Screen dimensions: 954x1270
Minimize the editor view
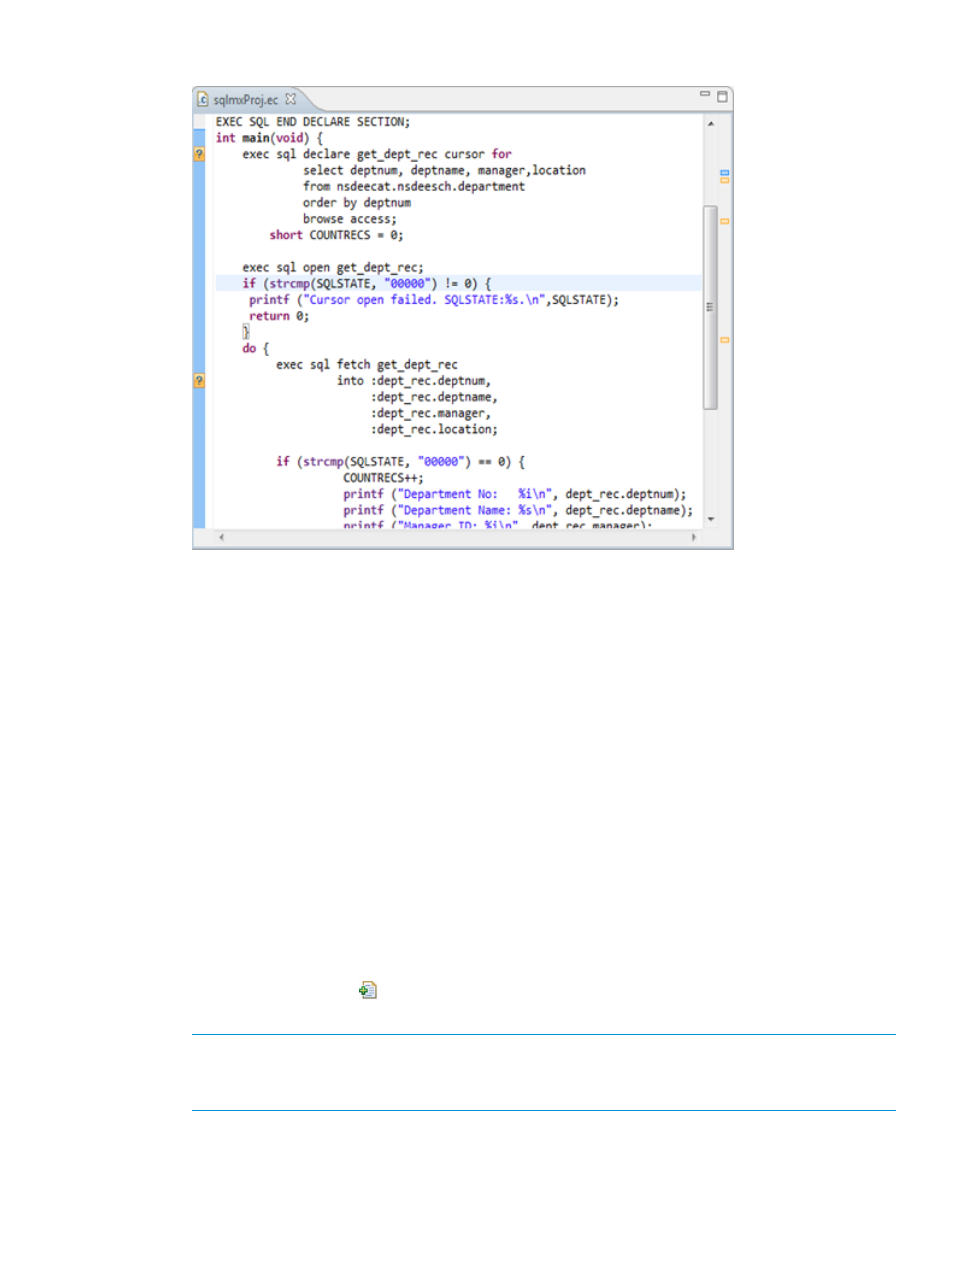tap(705, 94)
